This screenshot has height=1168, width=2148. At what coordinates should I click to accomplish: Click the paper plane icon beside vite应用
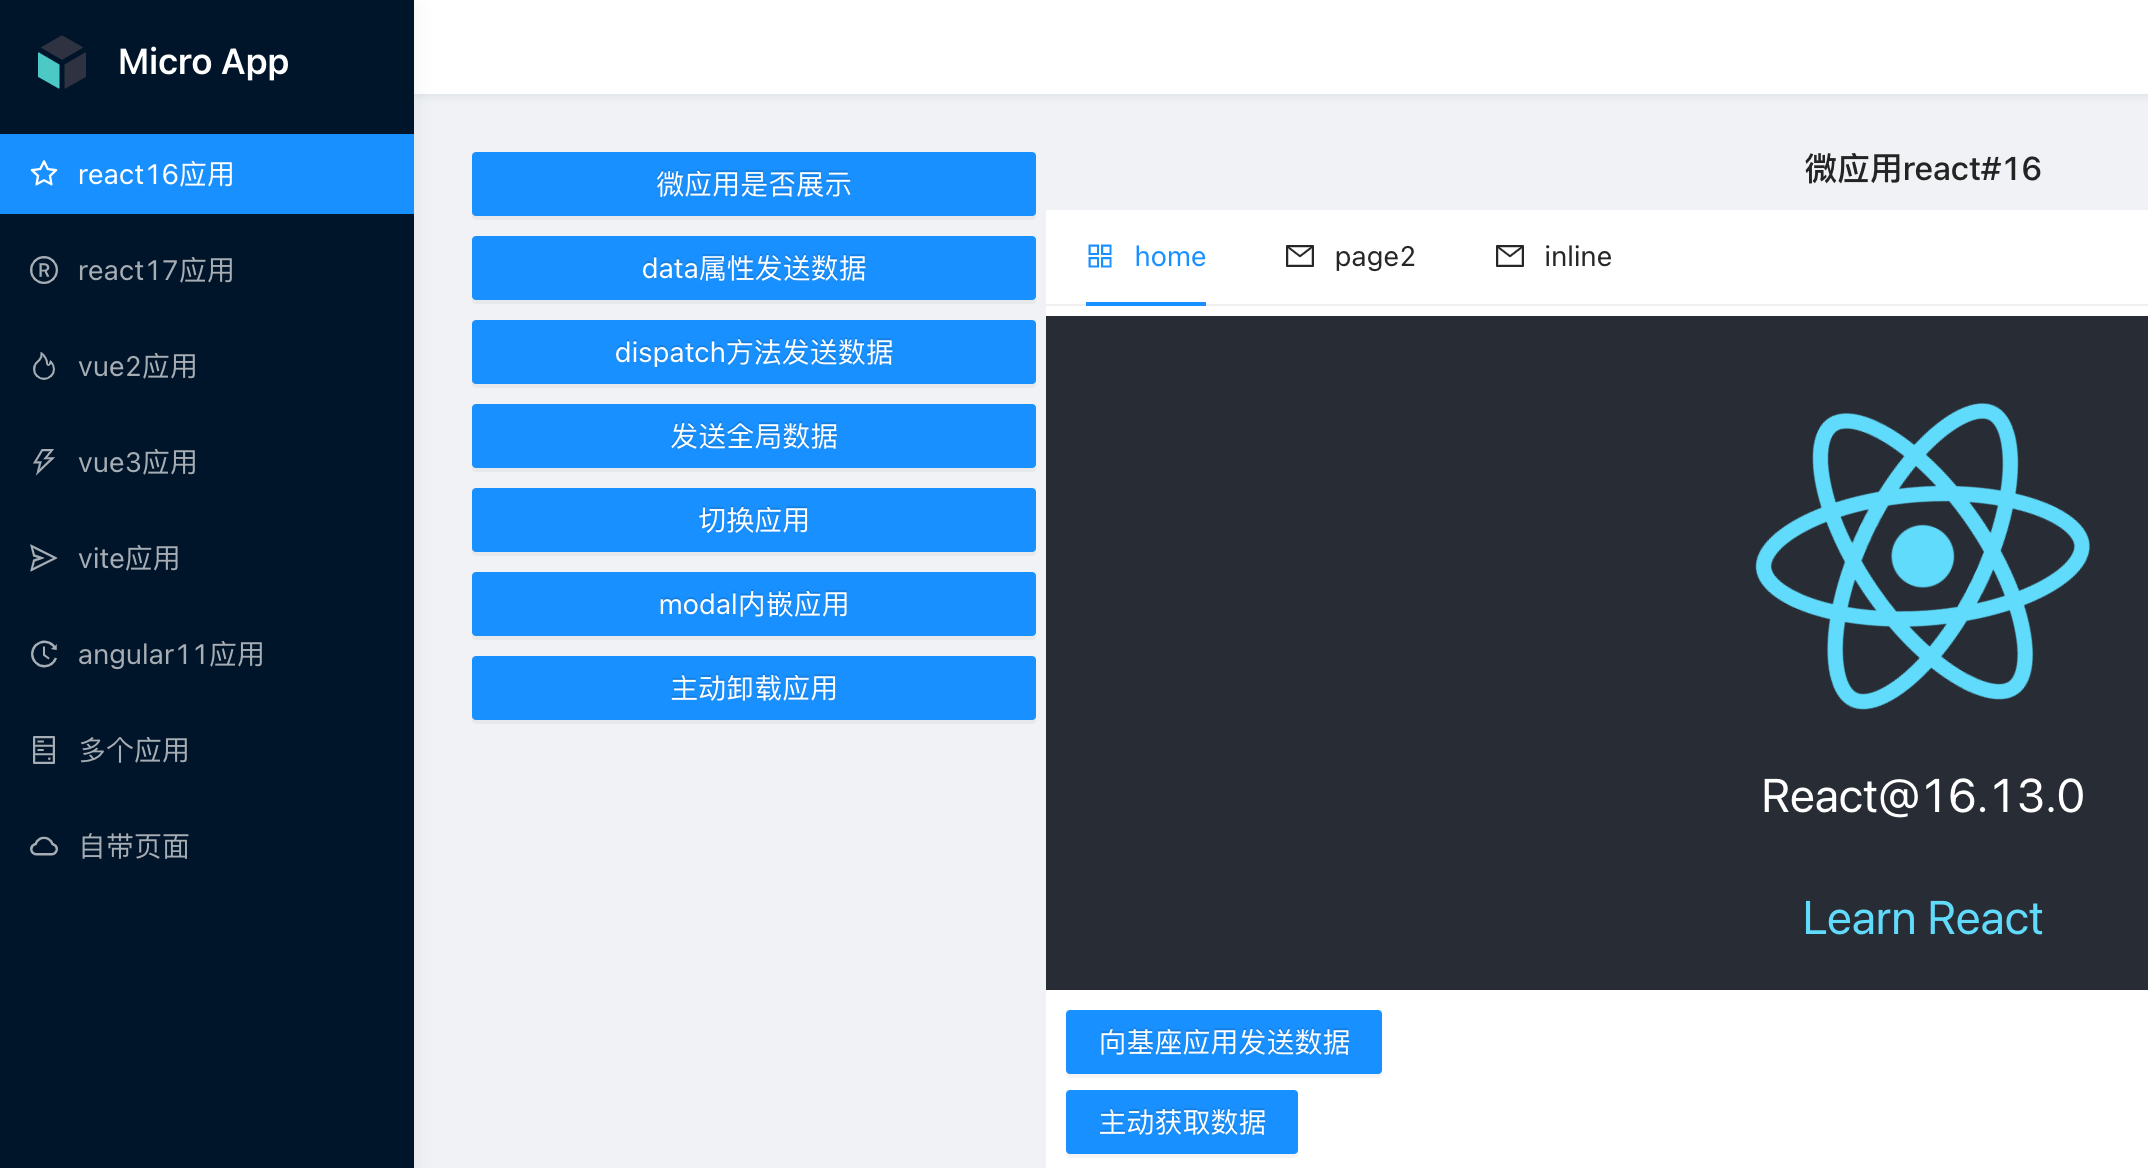(44, 558)
